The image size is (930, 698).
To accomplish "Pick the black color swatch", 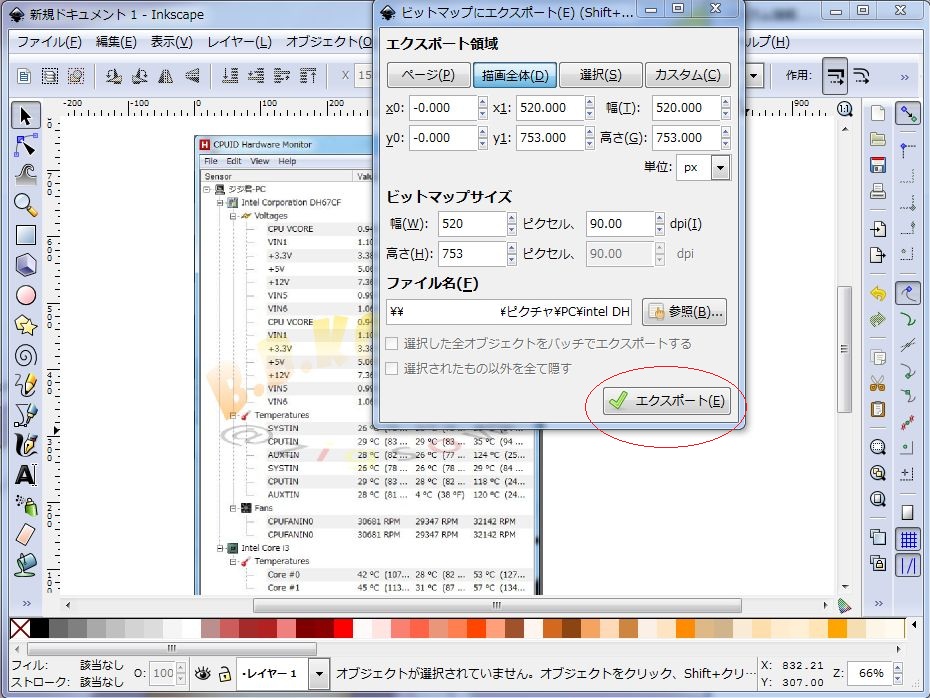I will [39, 629].
